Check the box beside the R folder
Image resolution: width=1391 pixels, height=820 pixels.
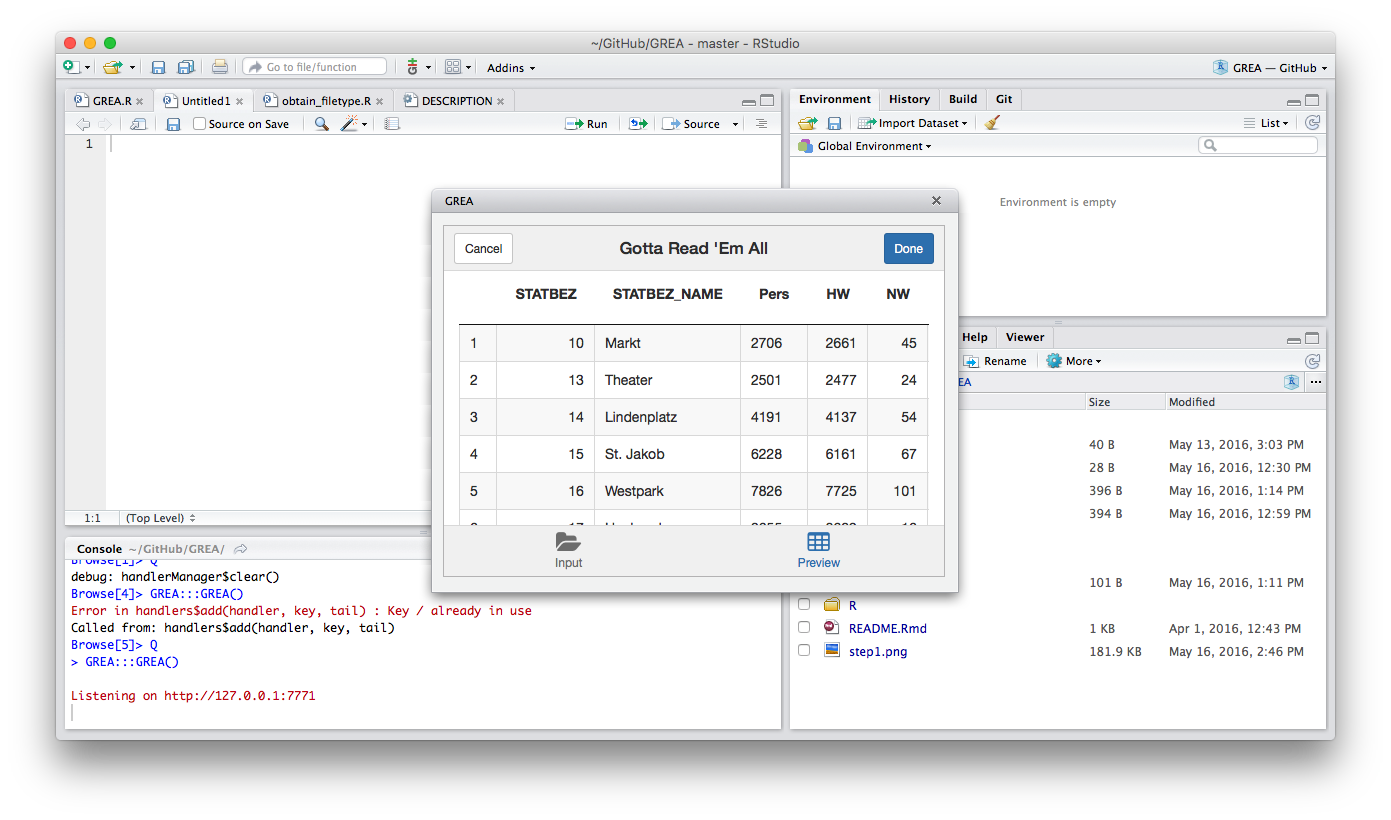804,605
